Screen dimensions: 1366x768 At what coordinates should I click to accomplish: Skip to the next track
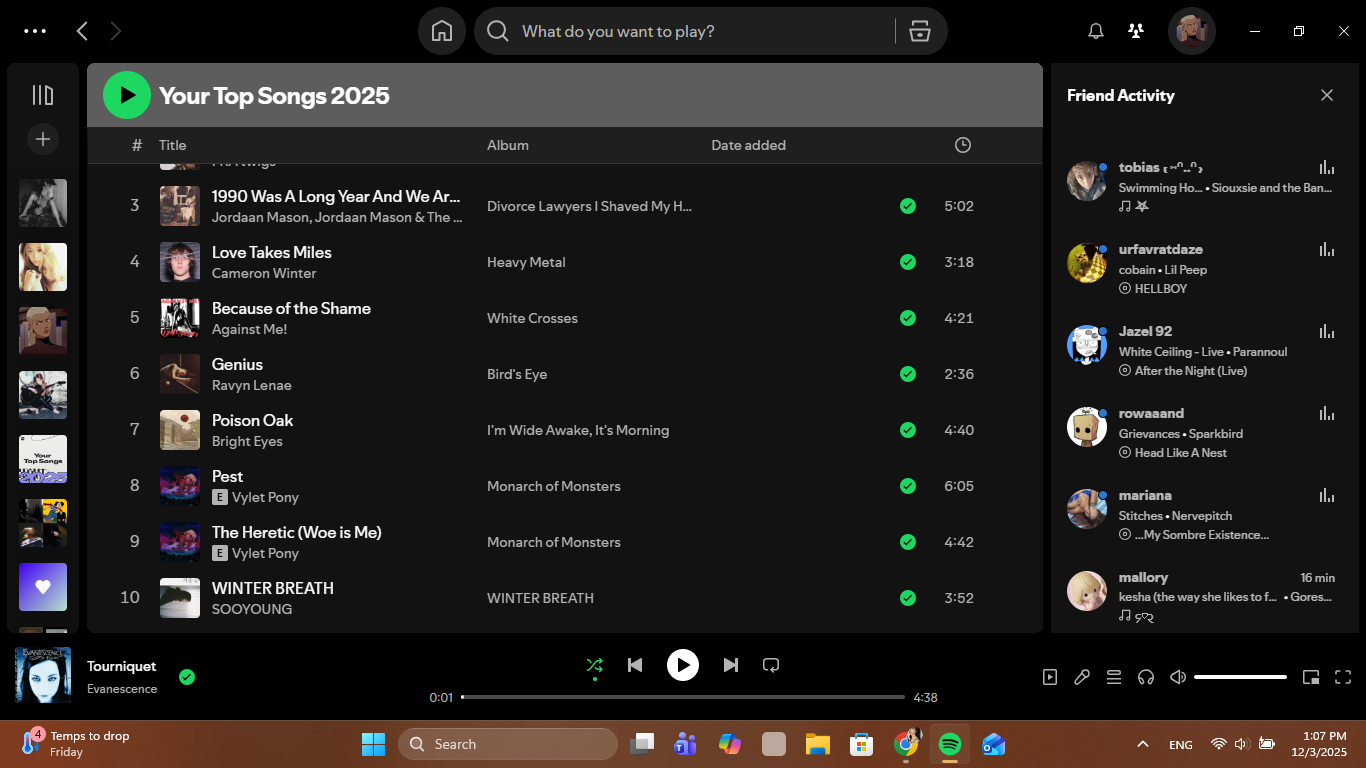point(731,665)
